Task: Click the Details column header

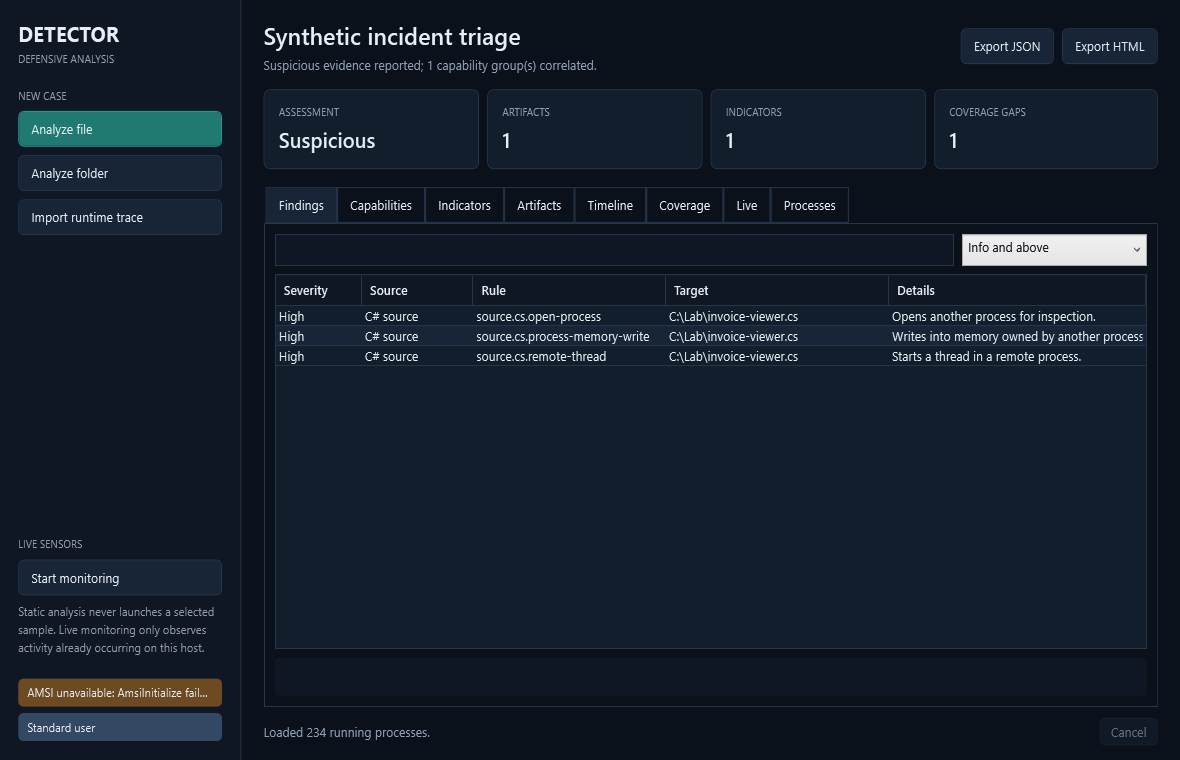Action: click(x=1017, y=290)
